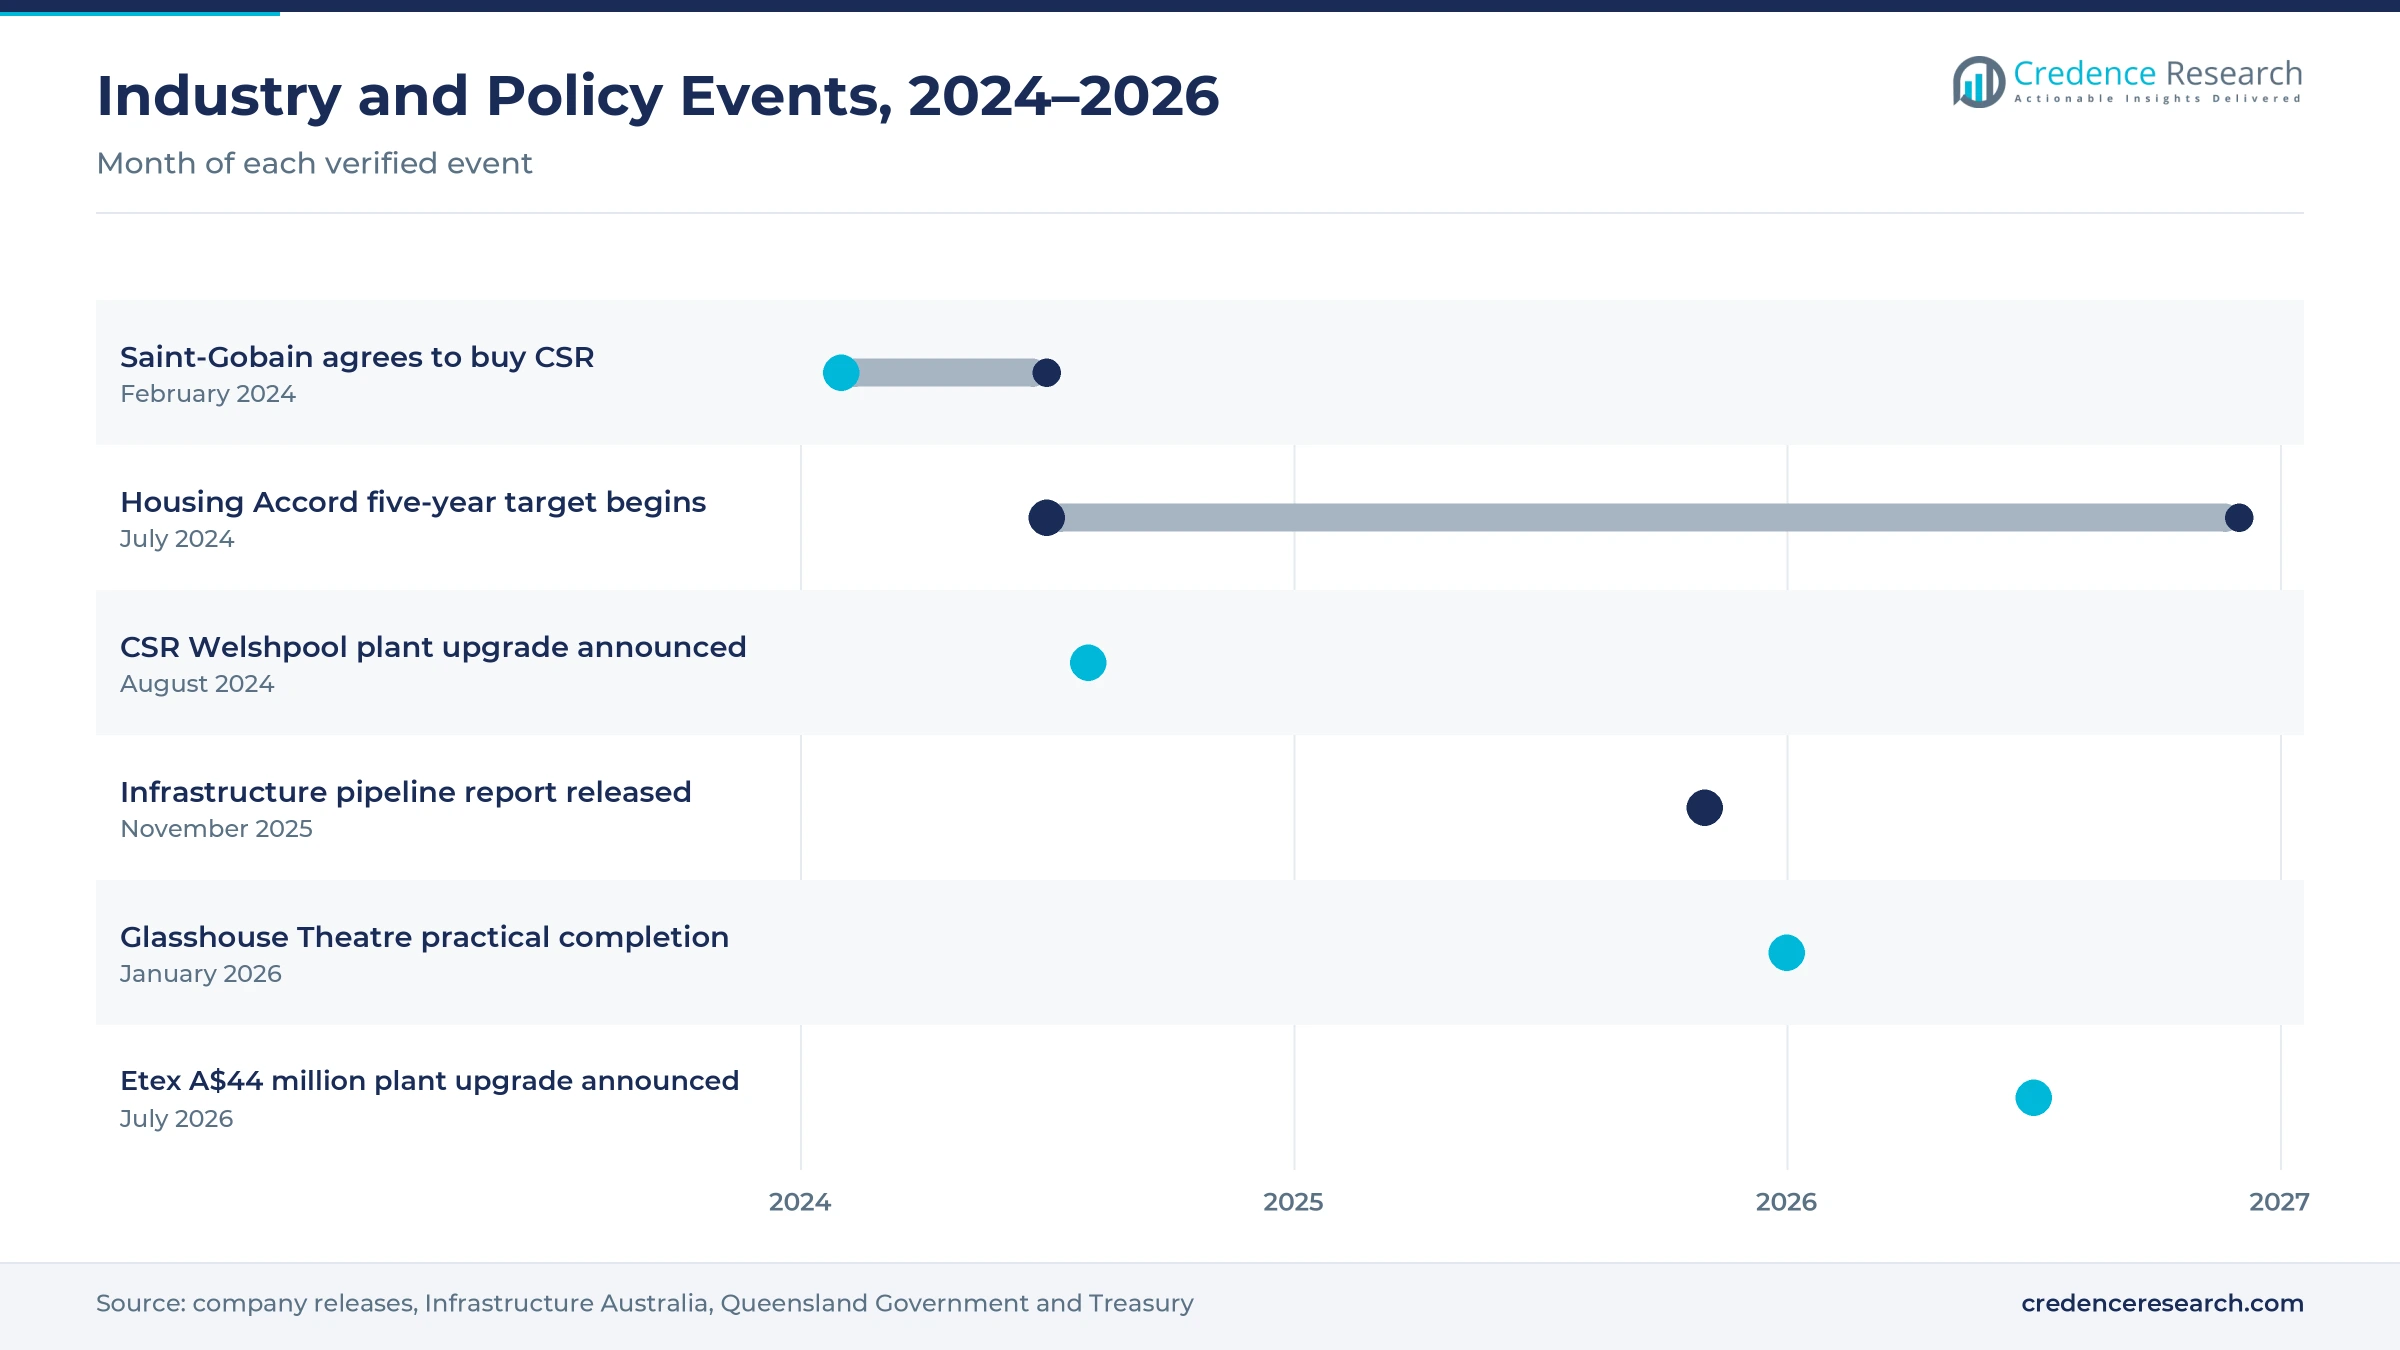Click the 'February 2024' date text
This screenshot has height=1350, width=2400.
click(x=208, y=394)
